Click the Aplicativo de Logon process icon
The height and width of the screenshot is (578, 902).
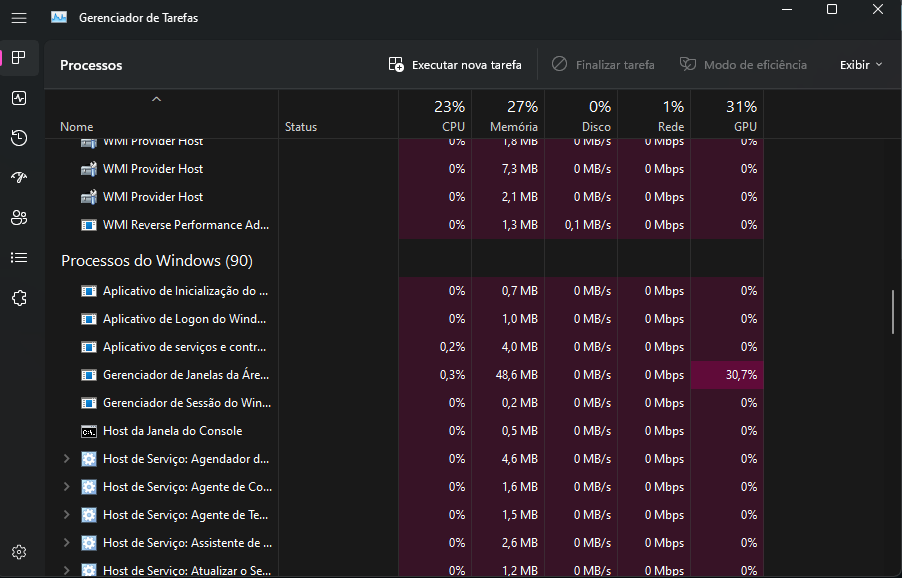click(89, 319)
